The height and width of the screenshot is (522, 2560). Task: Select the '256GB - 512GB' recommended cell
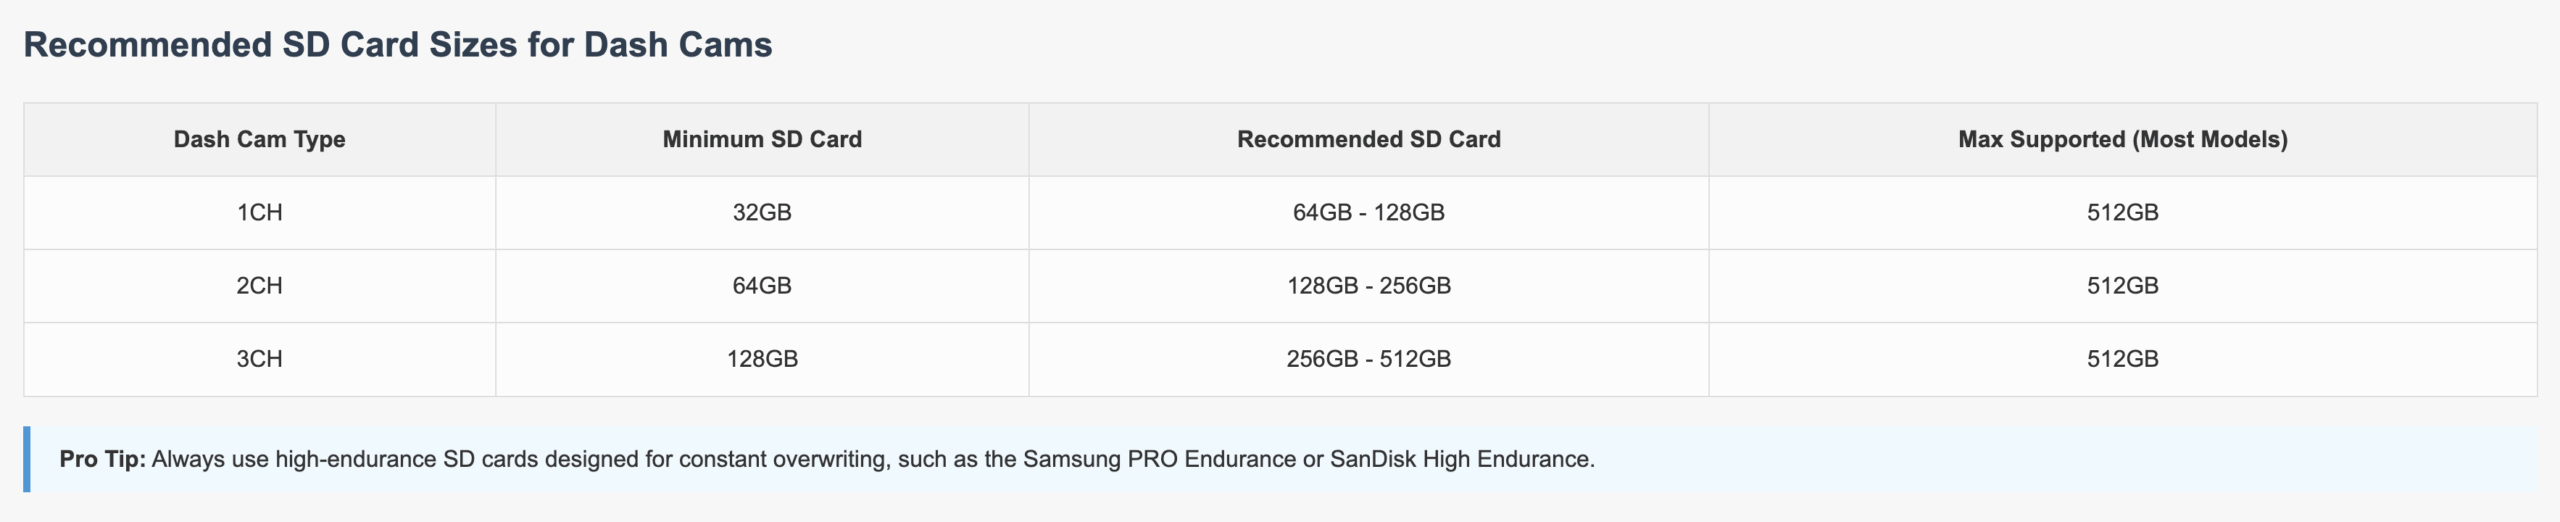(1369, 358)
